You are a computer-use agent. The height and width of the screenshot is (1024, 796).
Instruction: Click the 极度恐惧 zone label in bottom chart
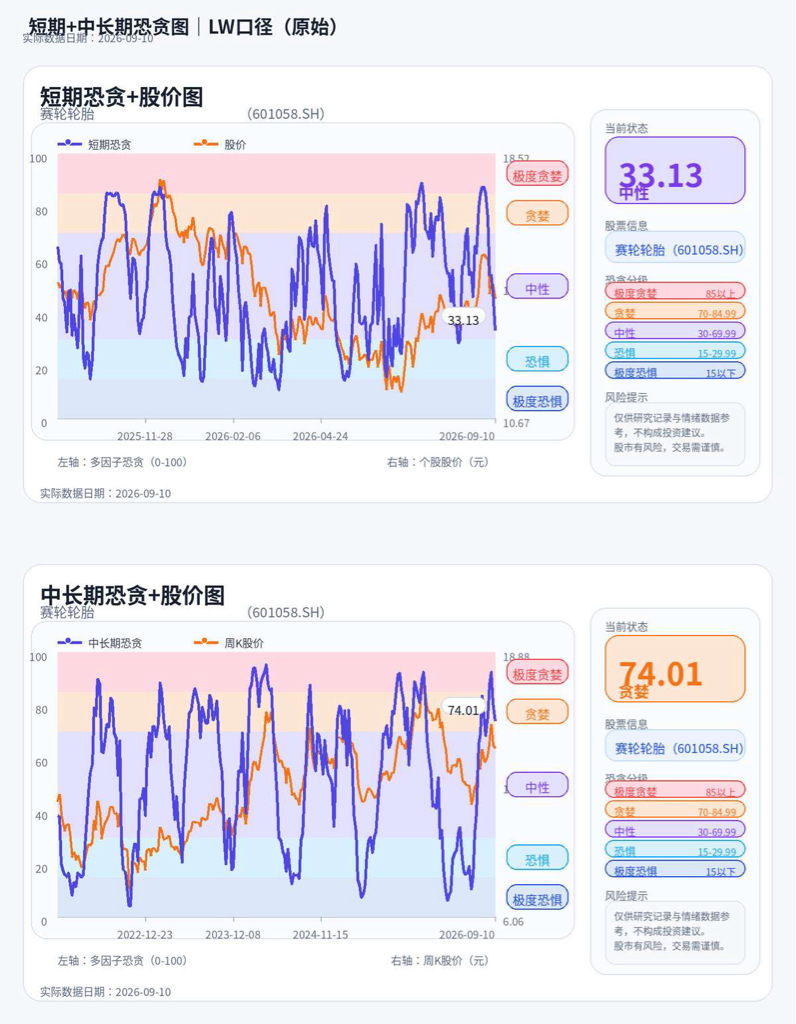[537, 899]
